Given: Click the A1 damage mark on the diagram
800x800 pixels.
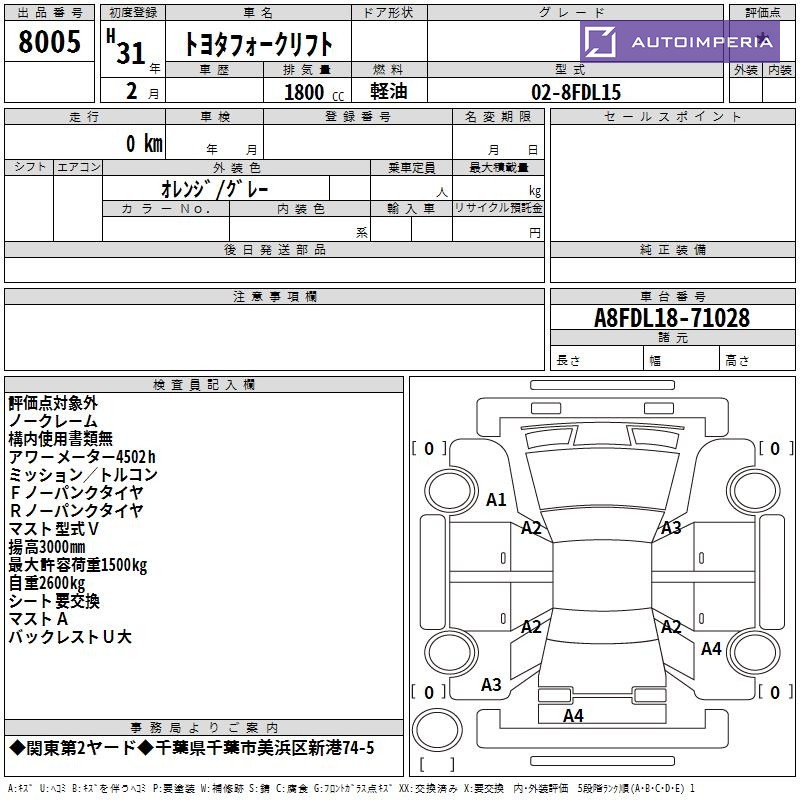Looking at the screenshot, I should 496,500.
